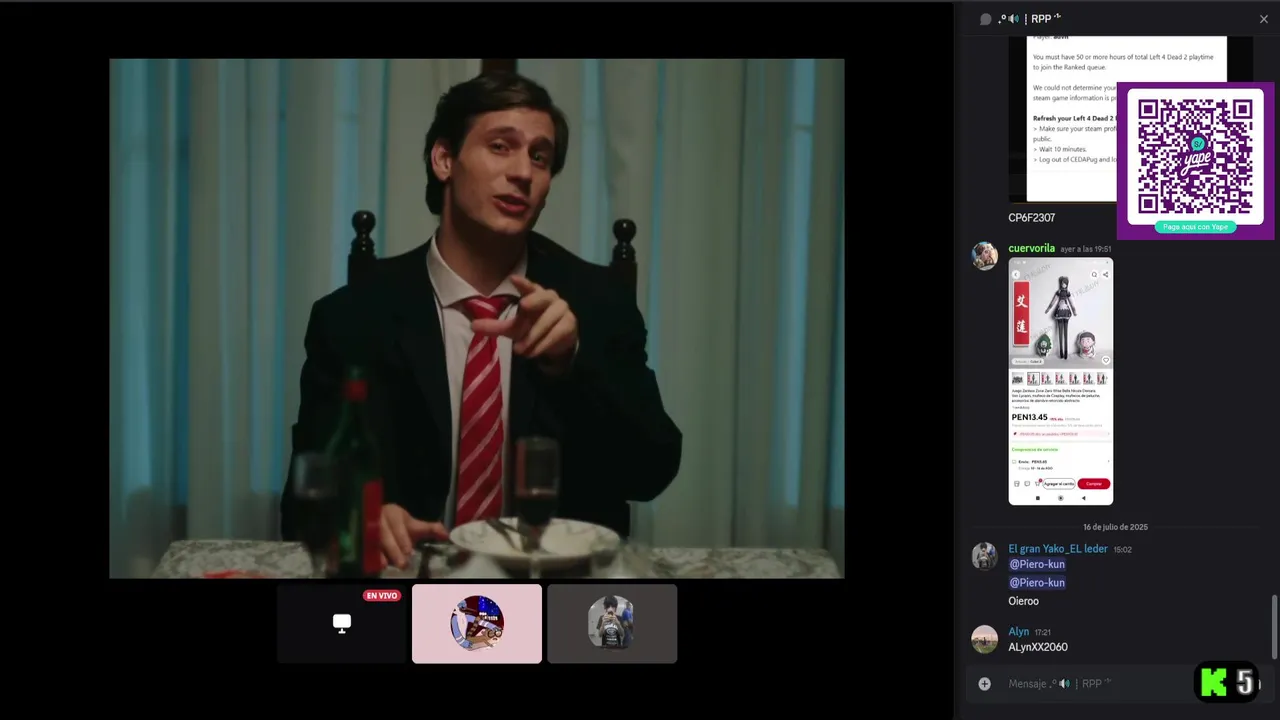This screenshot has width=1280, height=720.
Task: Click the first @Piero-kun mention
Action: point(1037,565)
